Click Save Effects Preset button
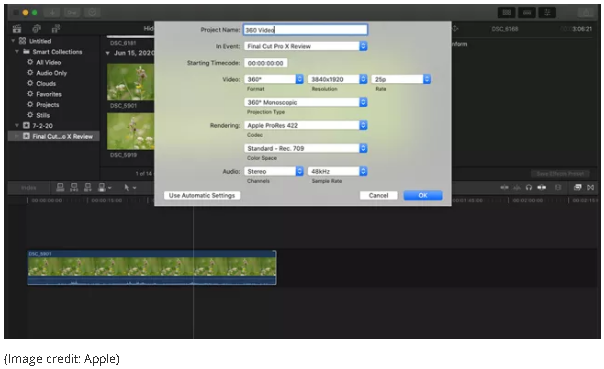Screen dimensions: 604x369 560,174
